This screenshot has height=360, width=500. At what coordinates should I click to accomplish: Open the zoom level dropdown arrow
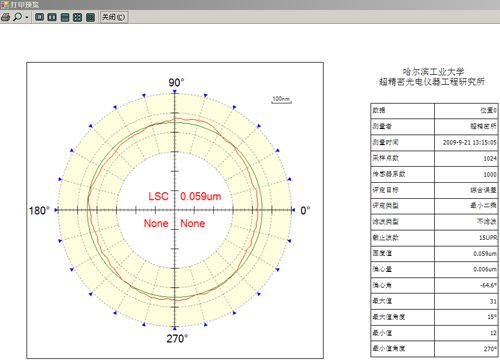coord(27,17)
